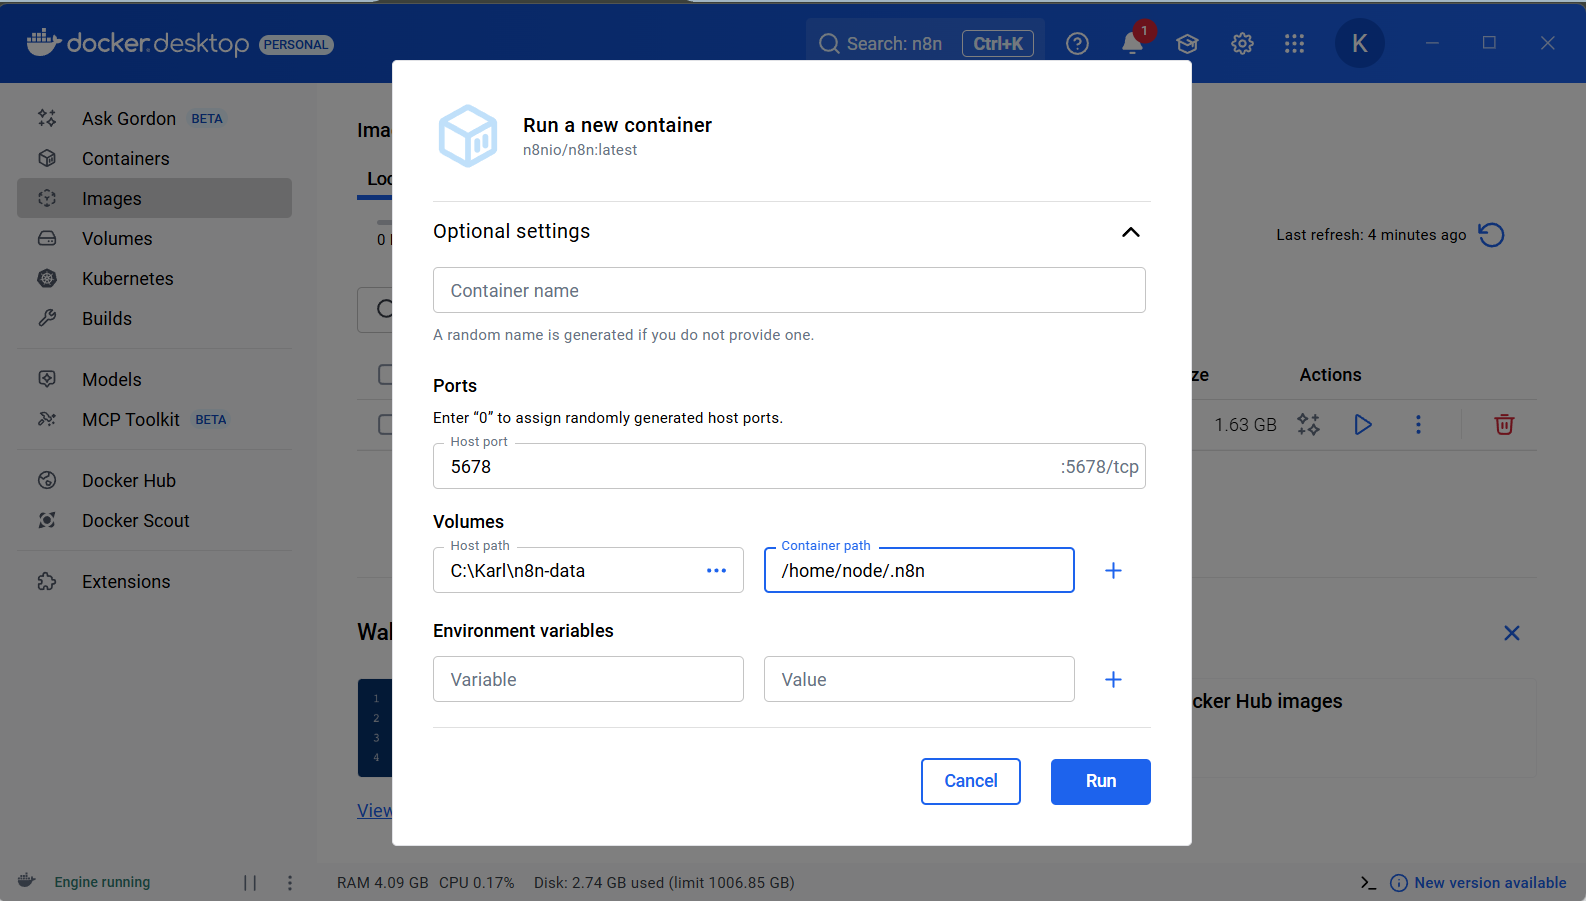Select the Images sidebar entry
The image size is (1586, 901).
154,198
